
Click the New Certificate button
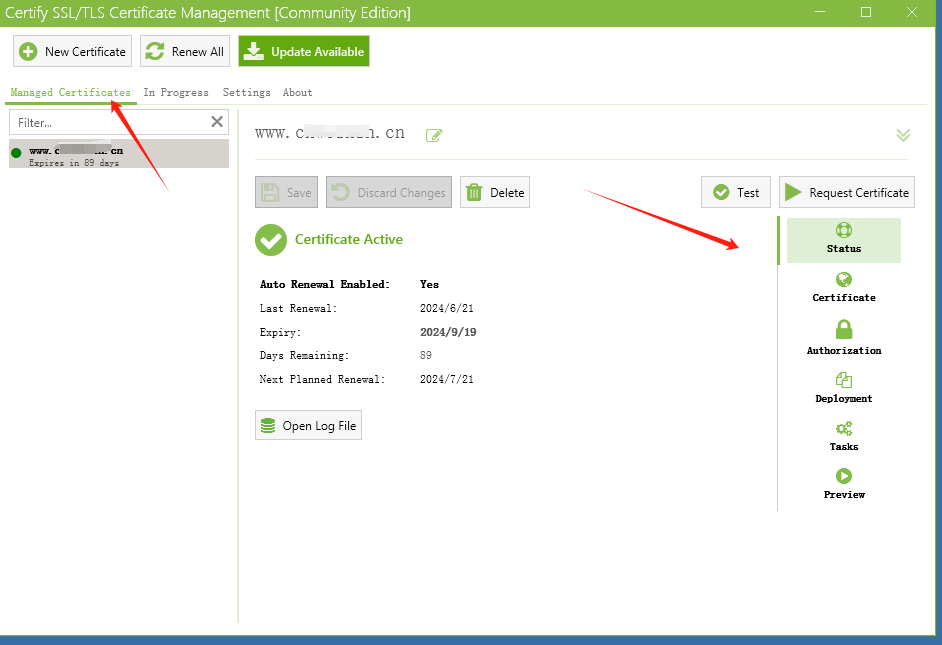(x=72, y=52)
